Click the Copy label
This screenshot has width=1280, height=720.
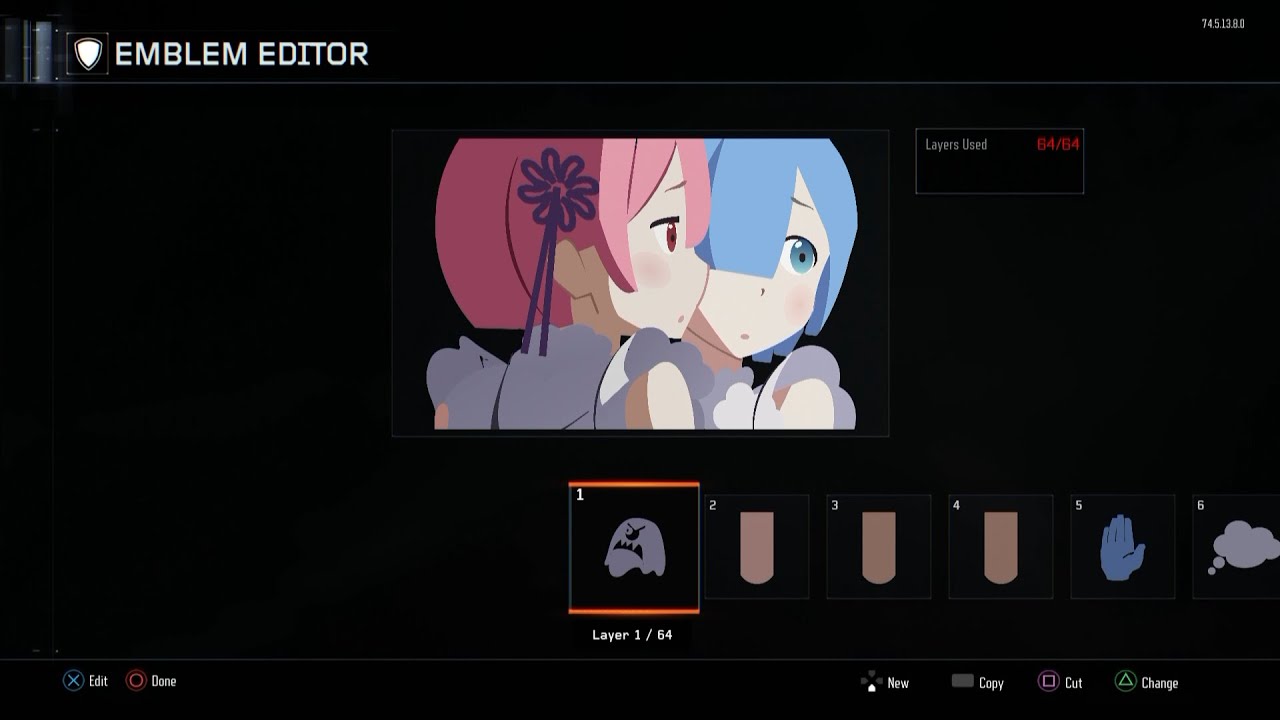tap(991, 683)
